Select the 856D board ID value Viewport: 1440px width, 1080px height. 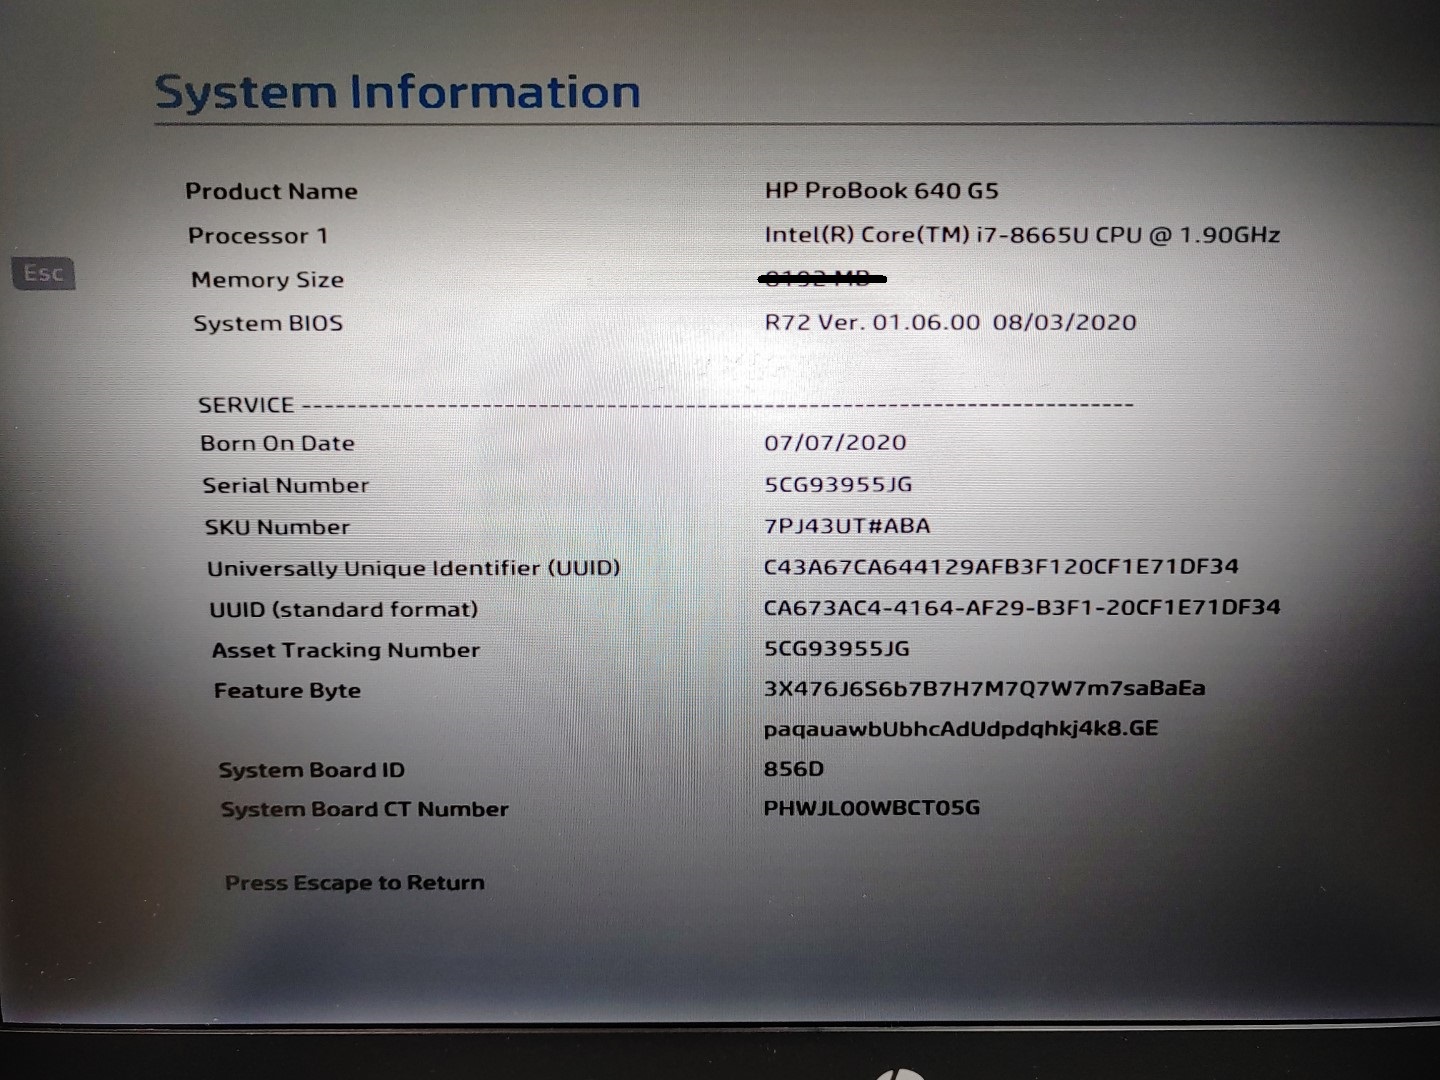click(794, 768)
